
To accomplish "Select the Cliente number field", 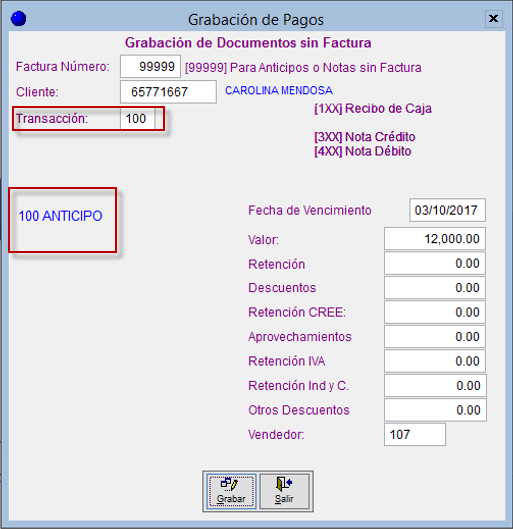I will 168,91.
